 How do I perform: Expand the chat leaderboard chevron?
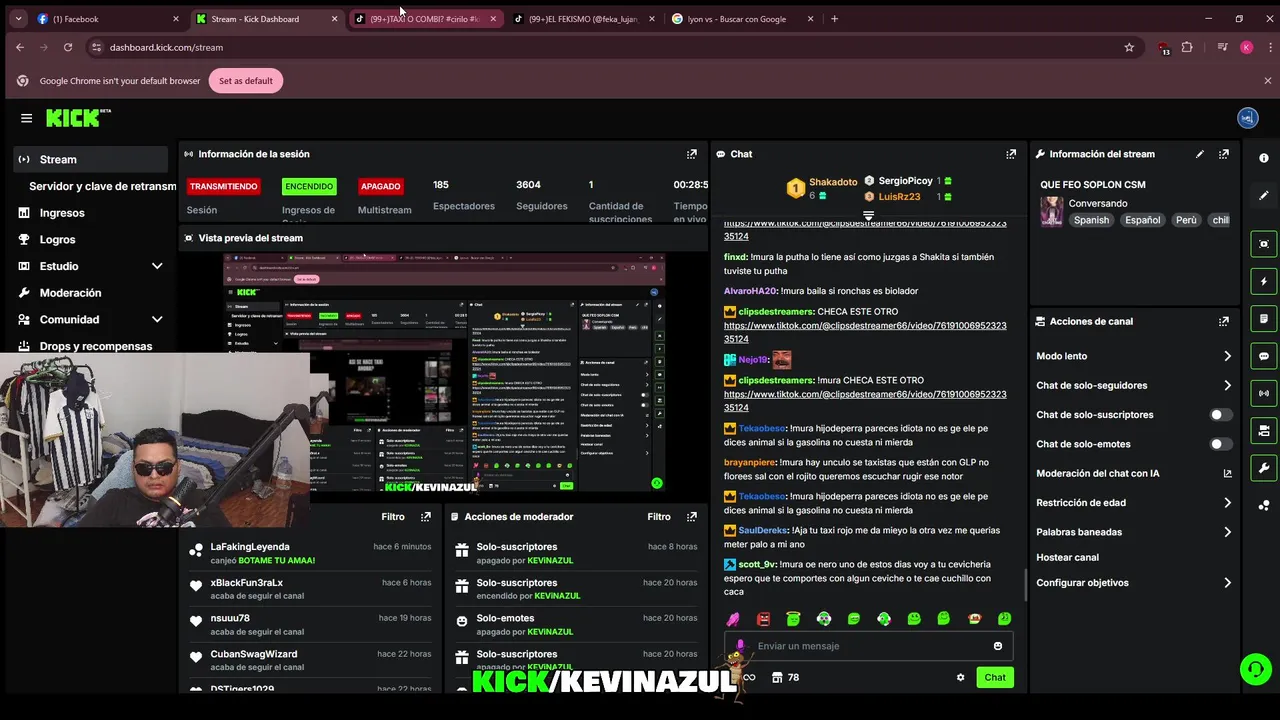point(868,215)
